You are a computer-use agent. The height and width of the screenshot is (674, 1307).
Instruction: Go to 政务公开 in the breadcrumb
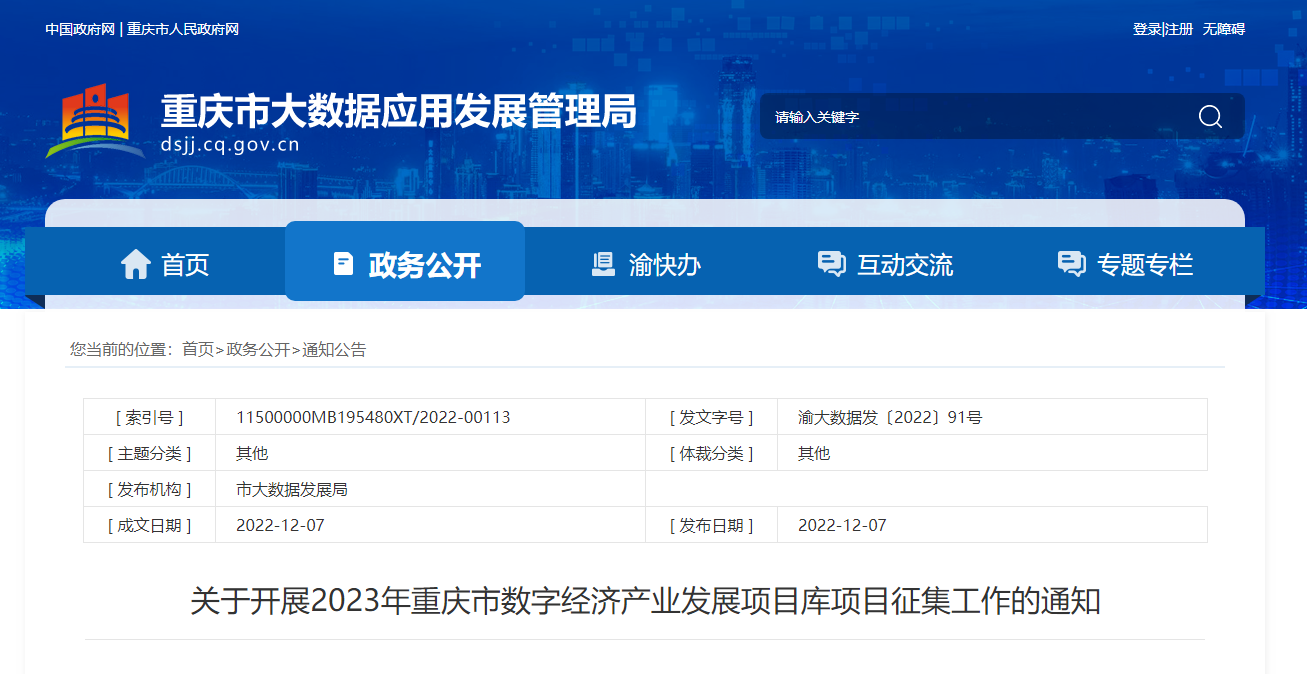click(258, 349)
